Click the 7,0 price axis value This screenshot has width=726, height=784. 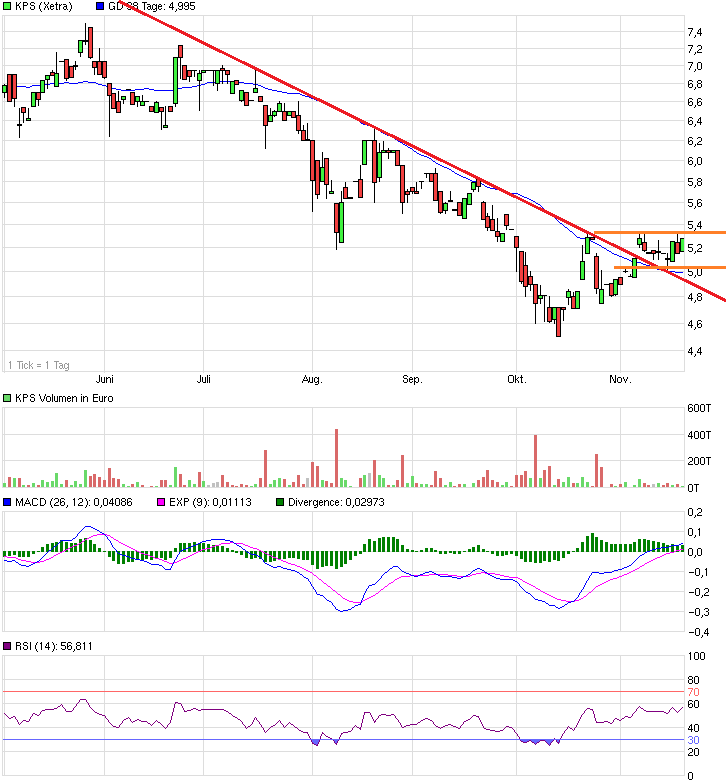[694, 66]
